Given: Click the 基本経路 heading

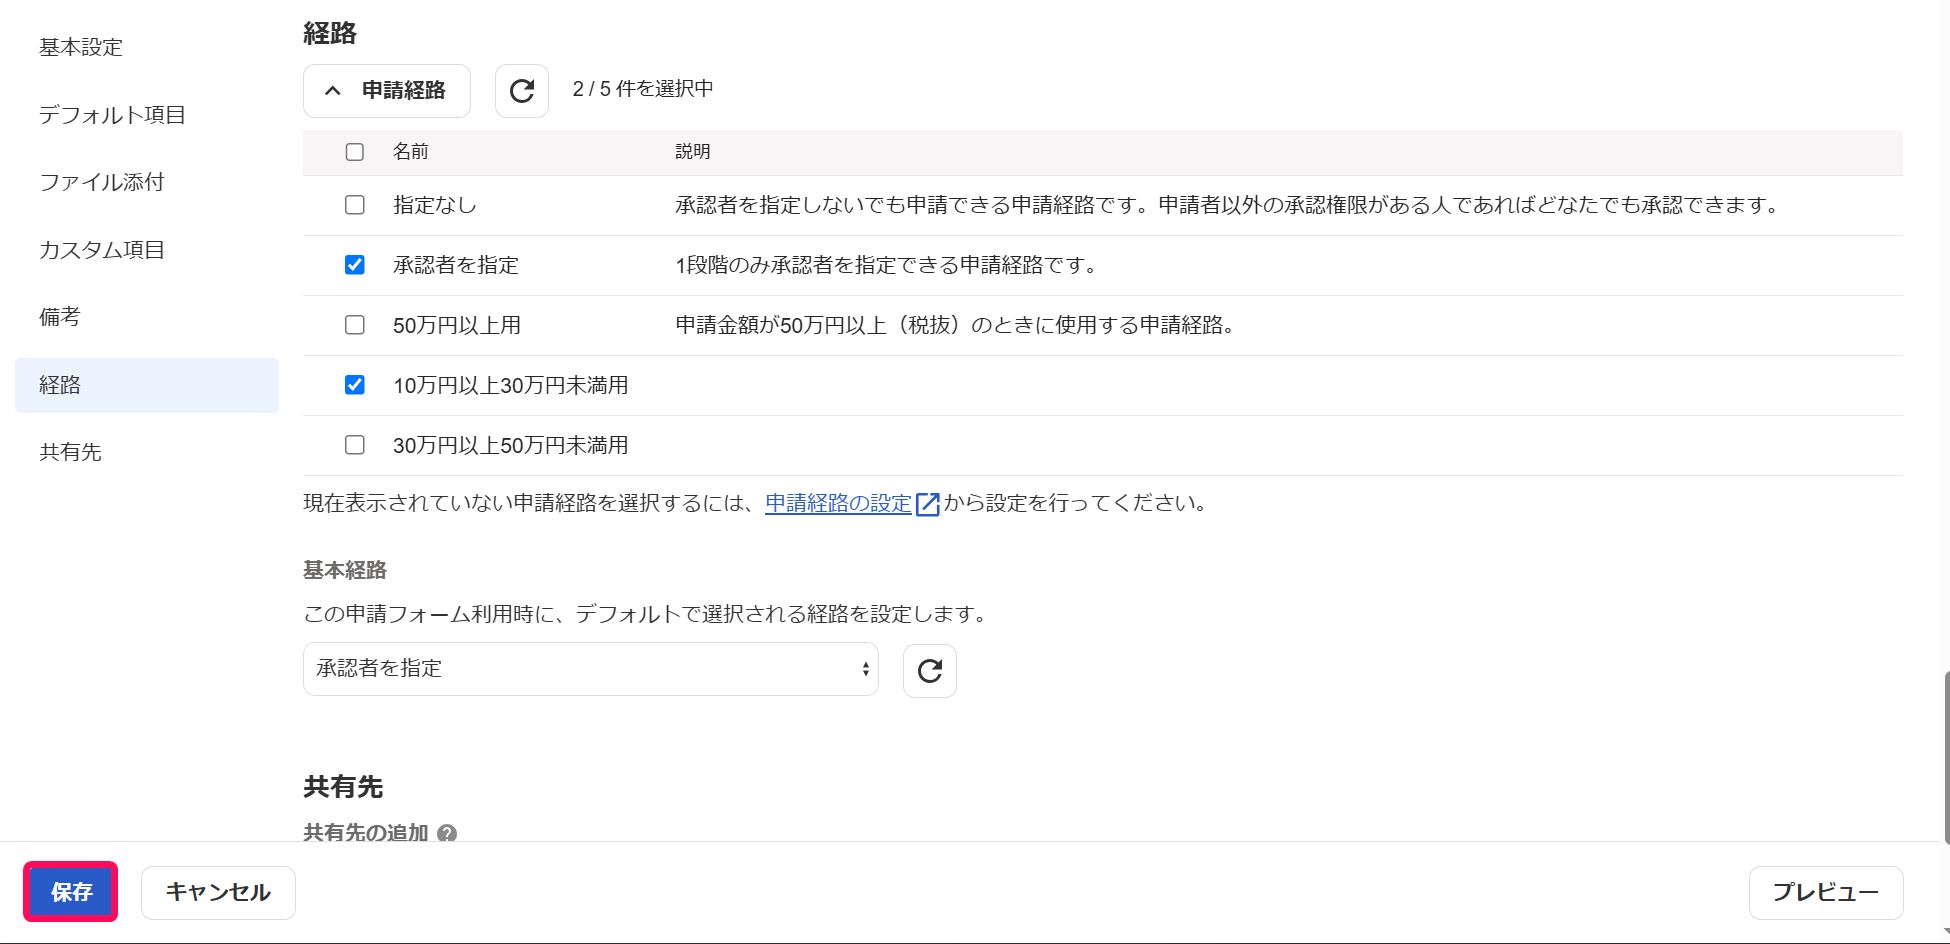Looking at the screenshot, I should point(345,570).
